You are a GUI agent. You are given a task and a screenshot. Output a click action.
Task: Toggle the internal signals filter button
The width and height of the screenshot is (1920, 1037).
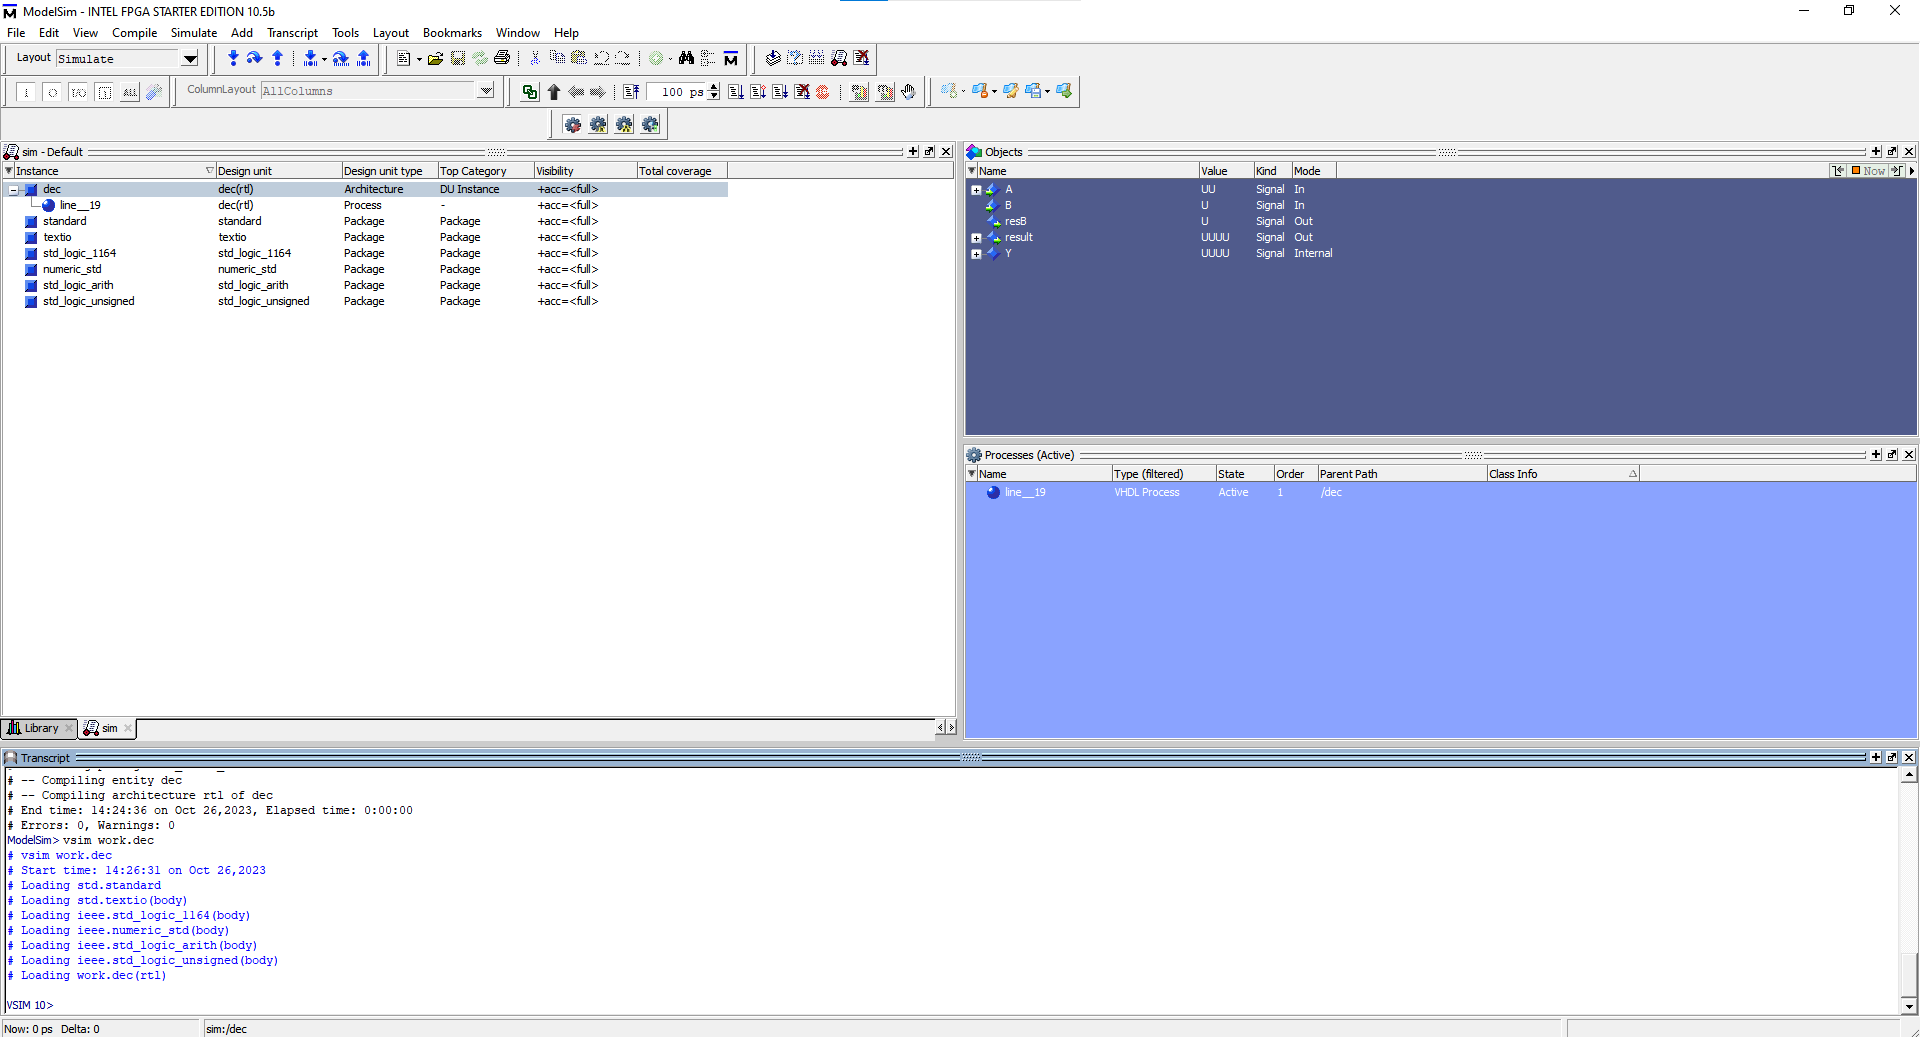coord(104,92)
